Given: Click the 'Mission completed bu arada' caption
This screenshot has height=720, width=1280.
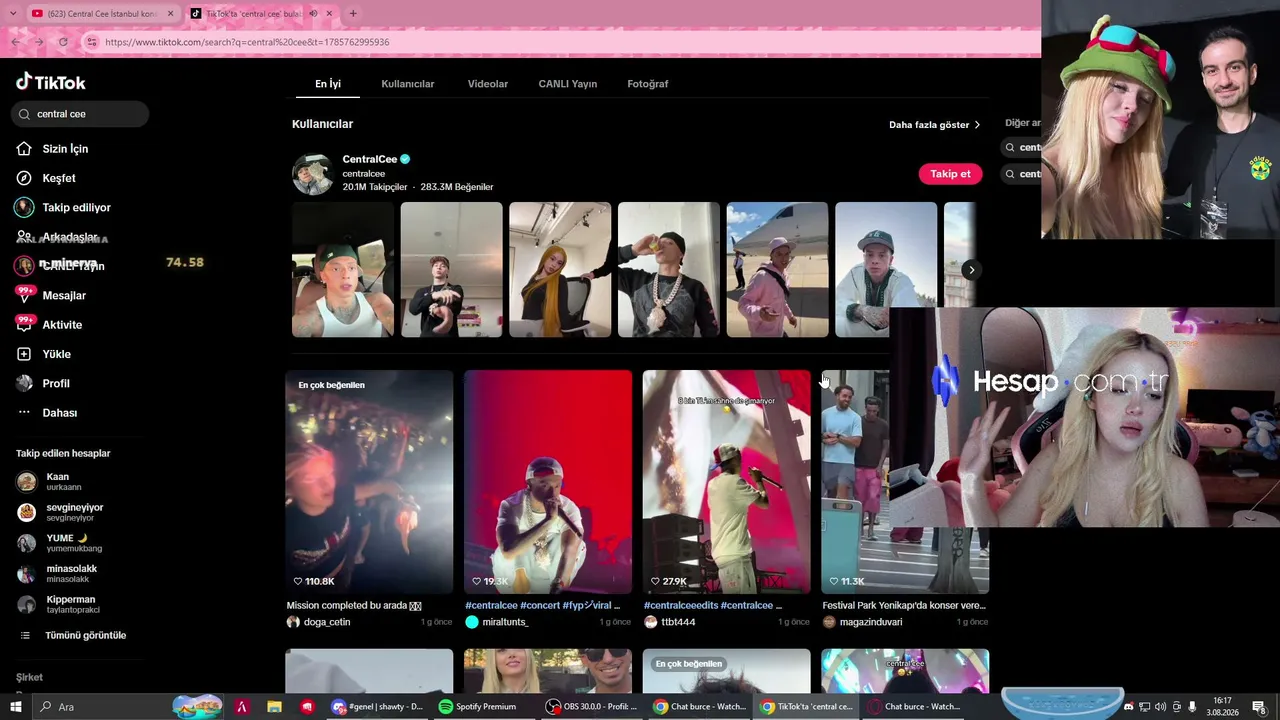Looking at the screenshot, I should [354, 605].
